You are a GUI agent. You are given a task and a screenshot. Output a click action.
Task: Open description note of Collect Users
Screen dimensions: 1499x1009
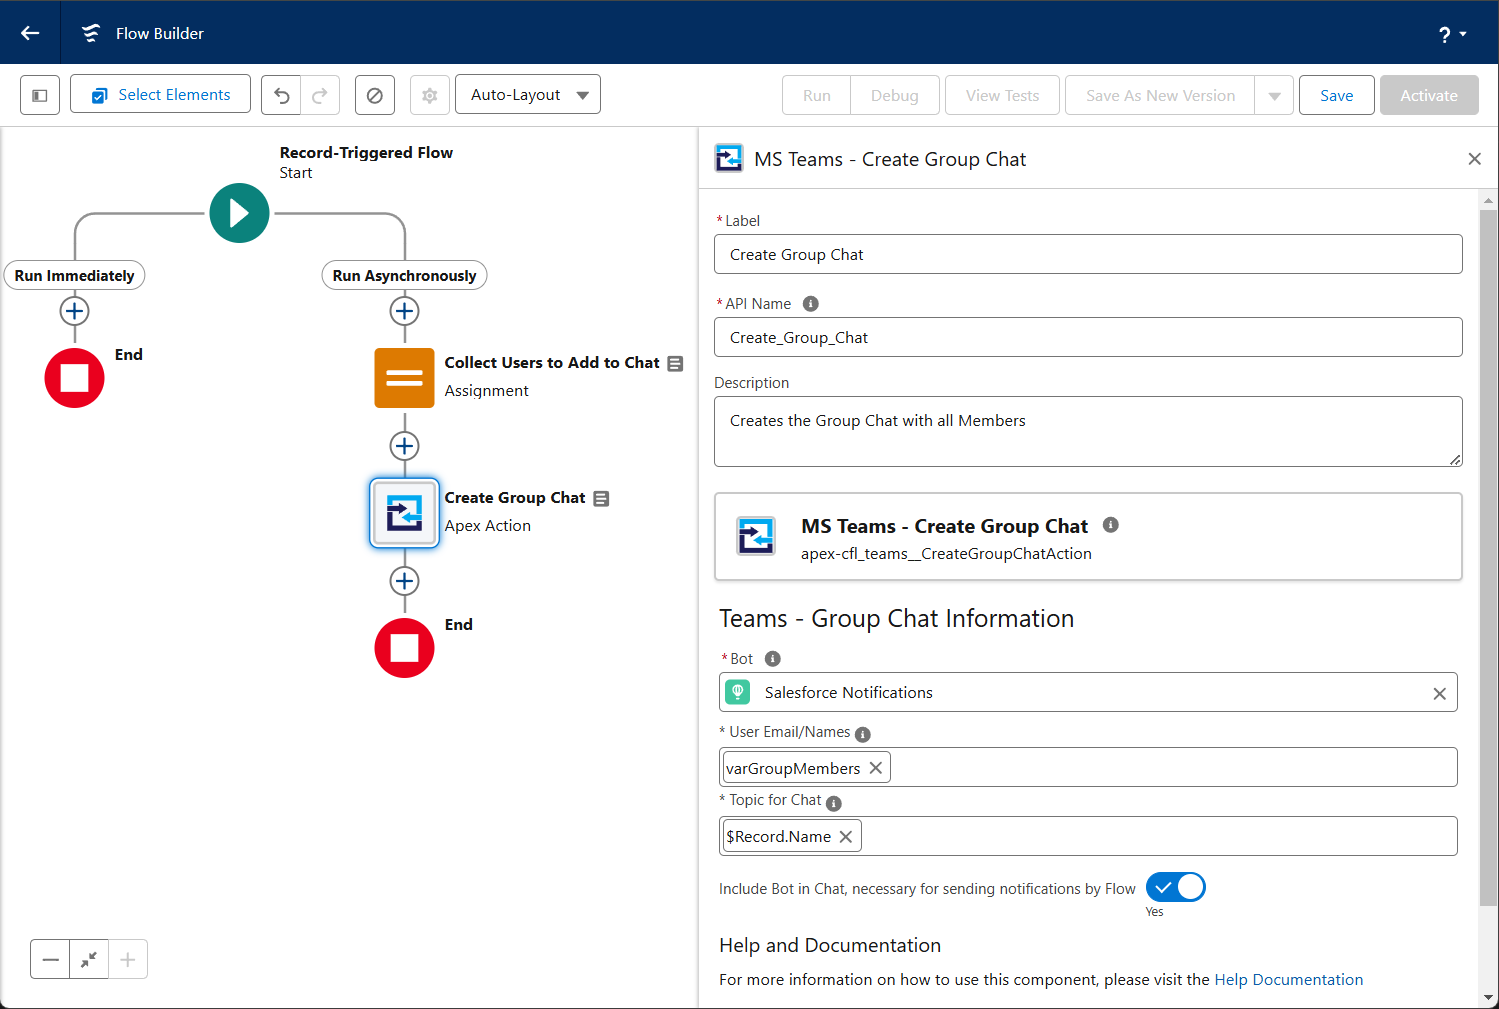click(x=675, y=364)
